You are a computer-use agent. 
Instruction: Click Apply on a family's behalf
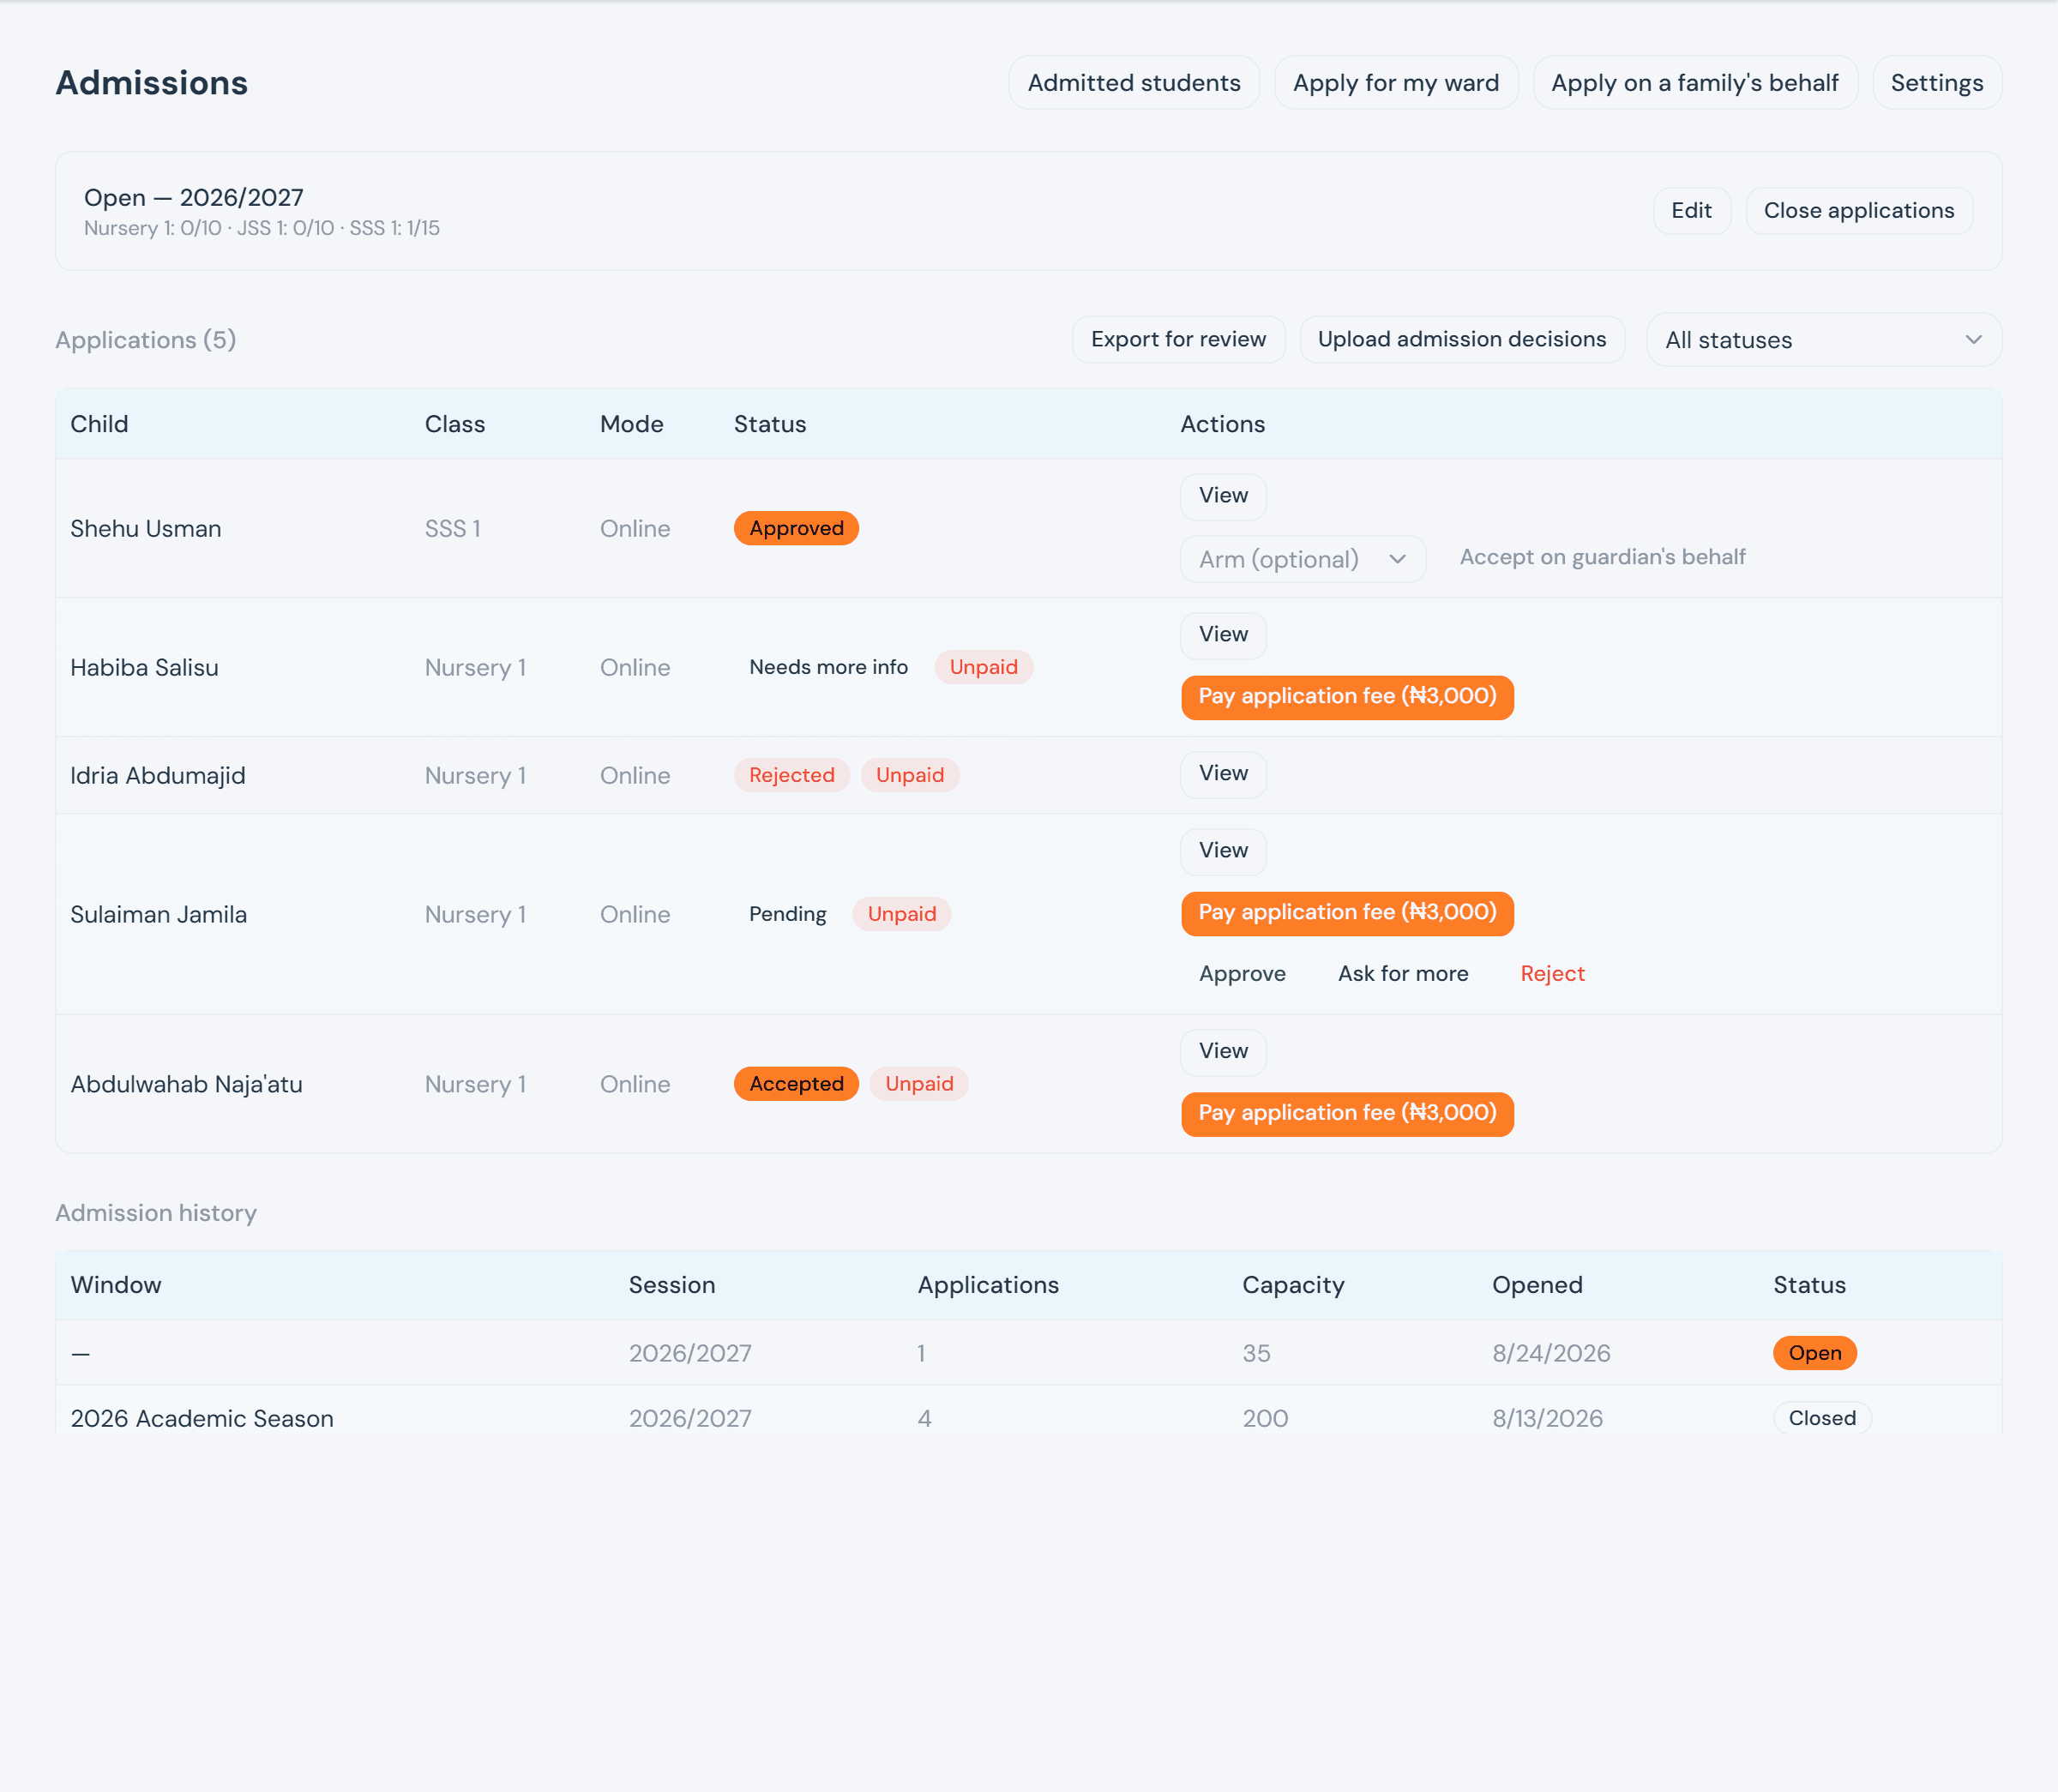tap(1695, 83)
